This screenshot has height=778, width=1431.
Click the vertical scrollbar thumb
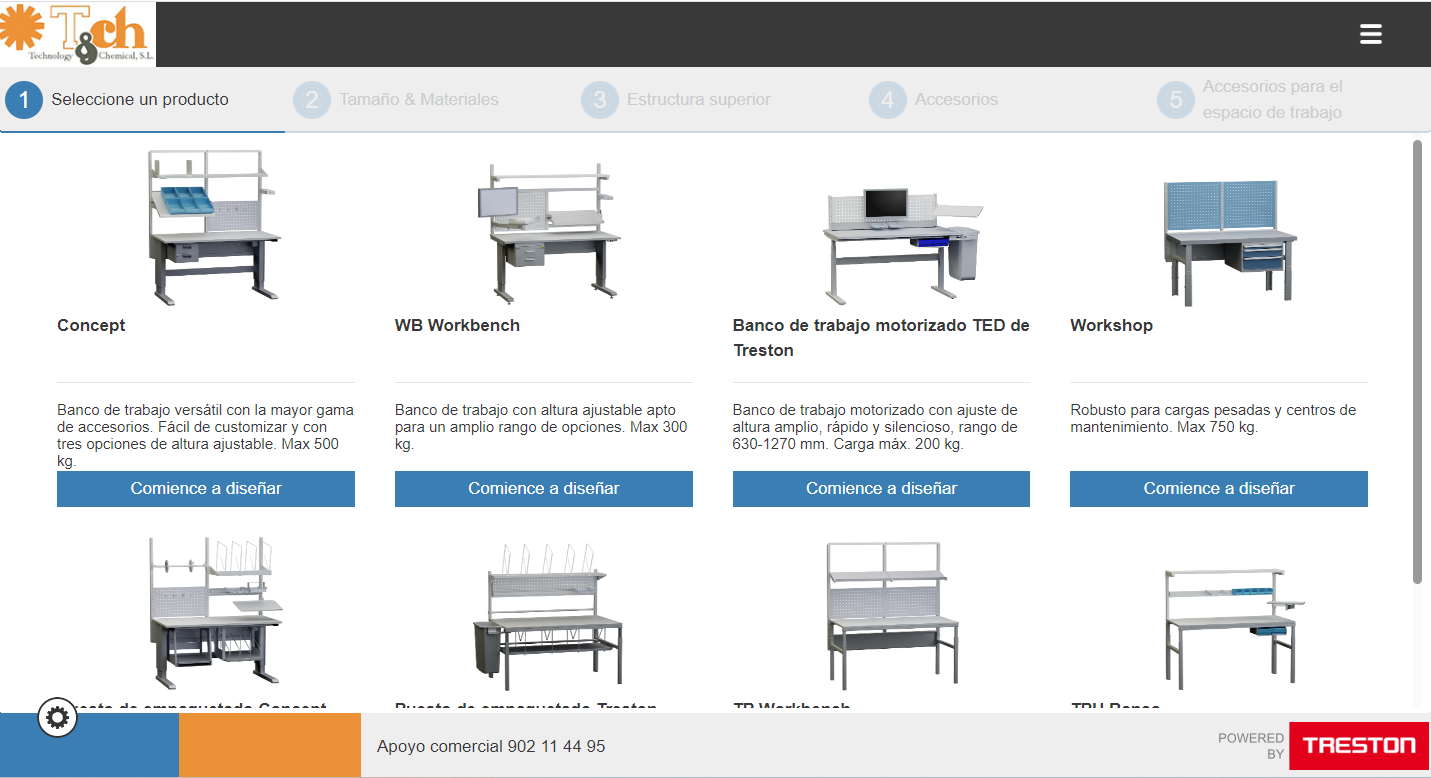tap(1417, 362)
